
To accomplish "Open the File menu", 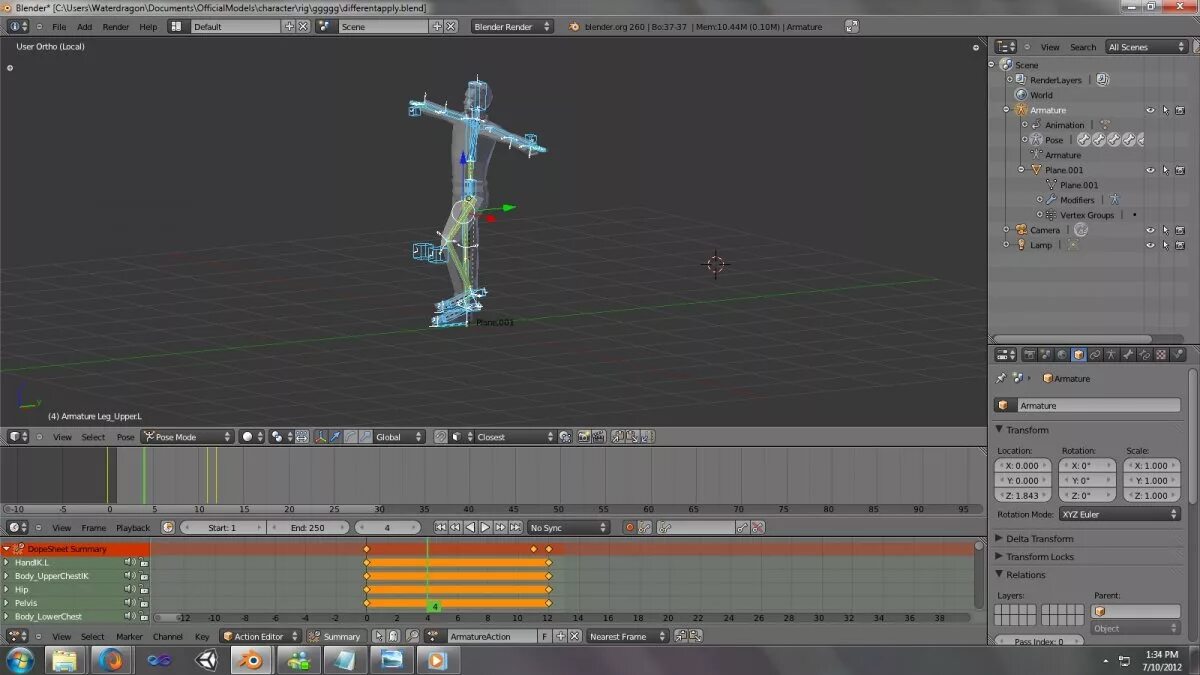I will 59,27.
